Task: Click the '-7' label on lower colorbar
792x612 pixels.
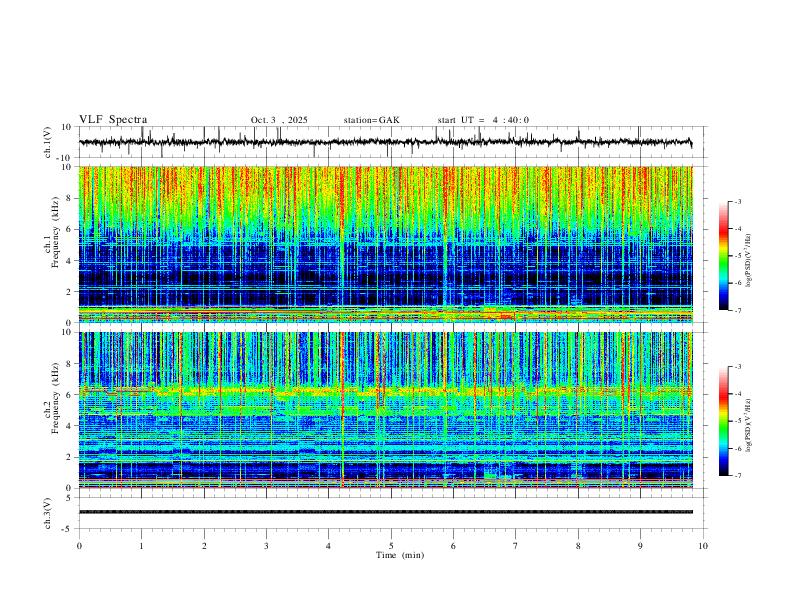Action: coord(737,476)
